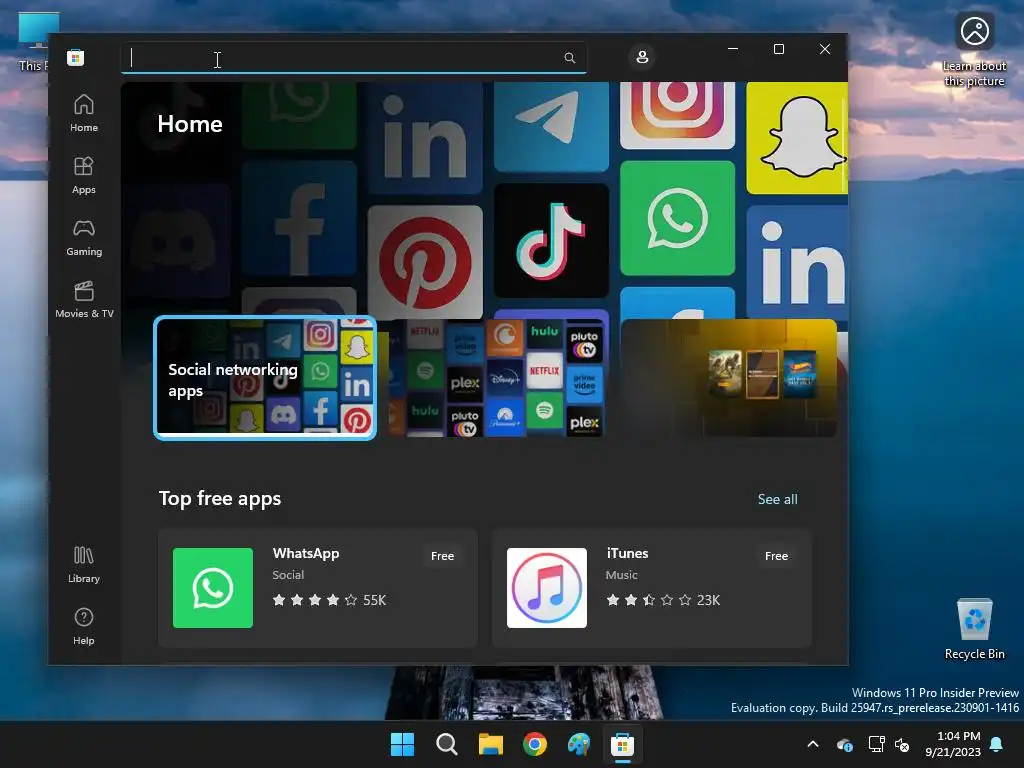Close the Microsoft Store window

(x=825, y=49)
